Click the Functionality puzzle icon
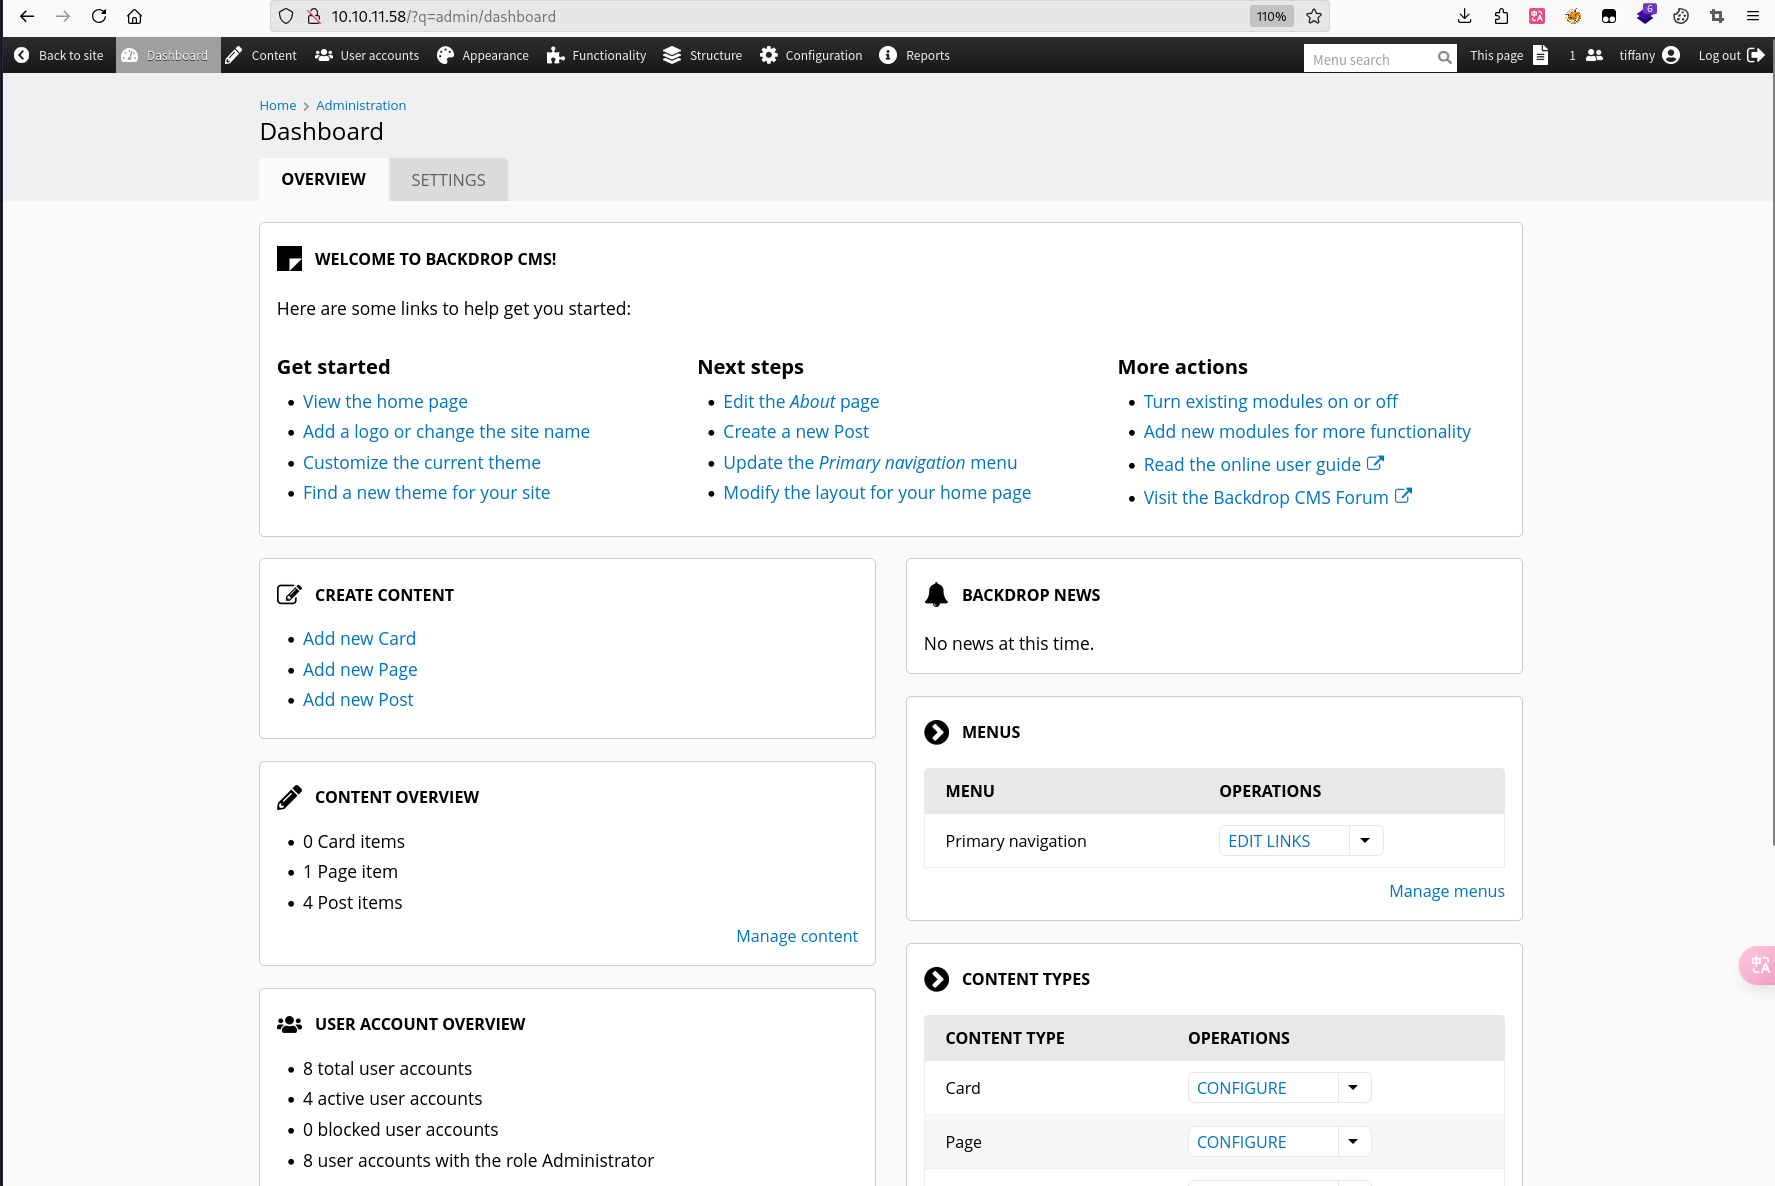Viewport: 1775px width, 1186px height. (x=556, y=55)
